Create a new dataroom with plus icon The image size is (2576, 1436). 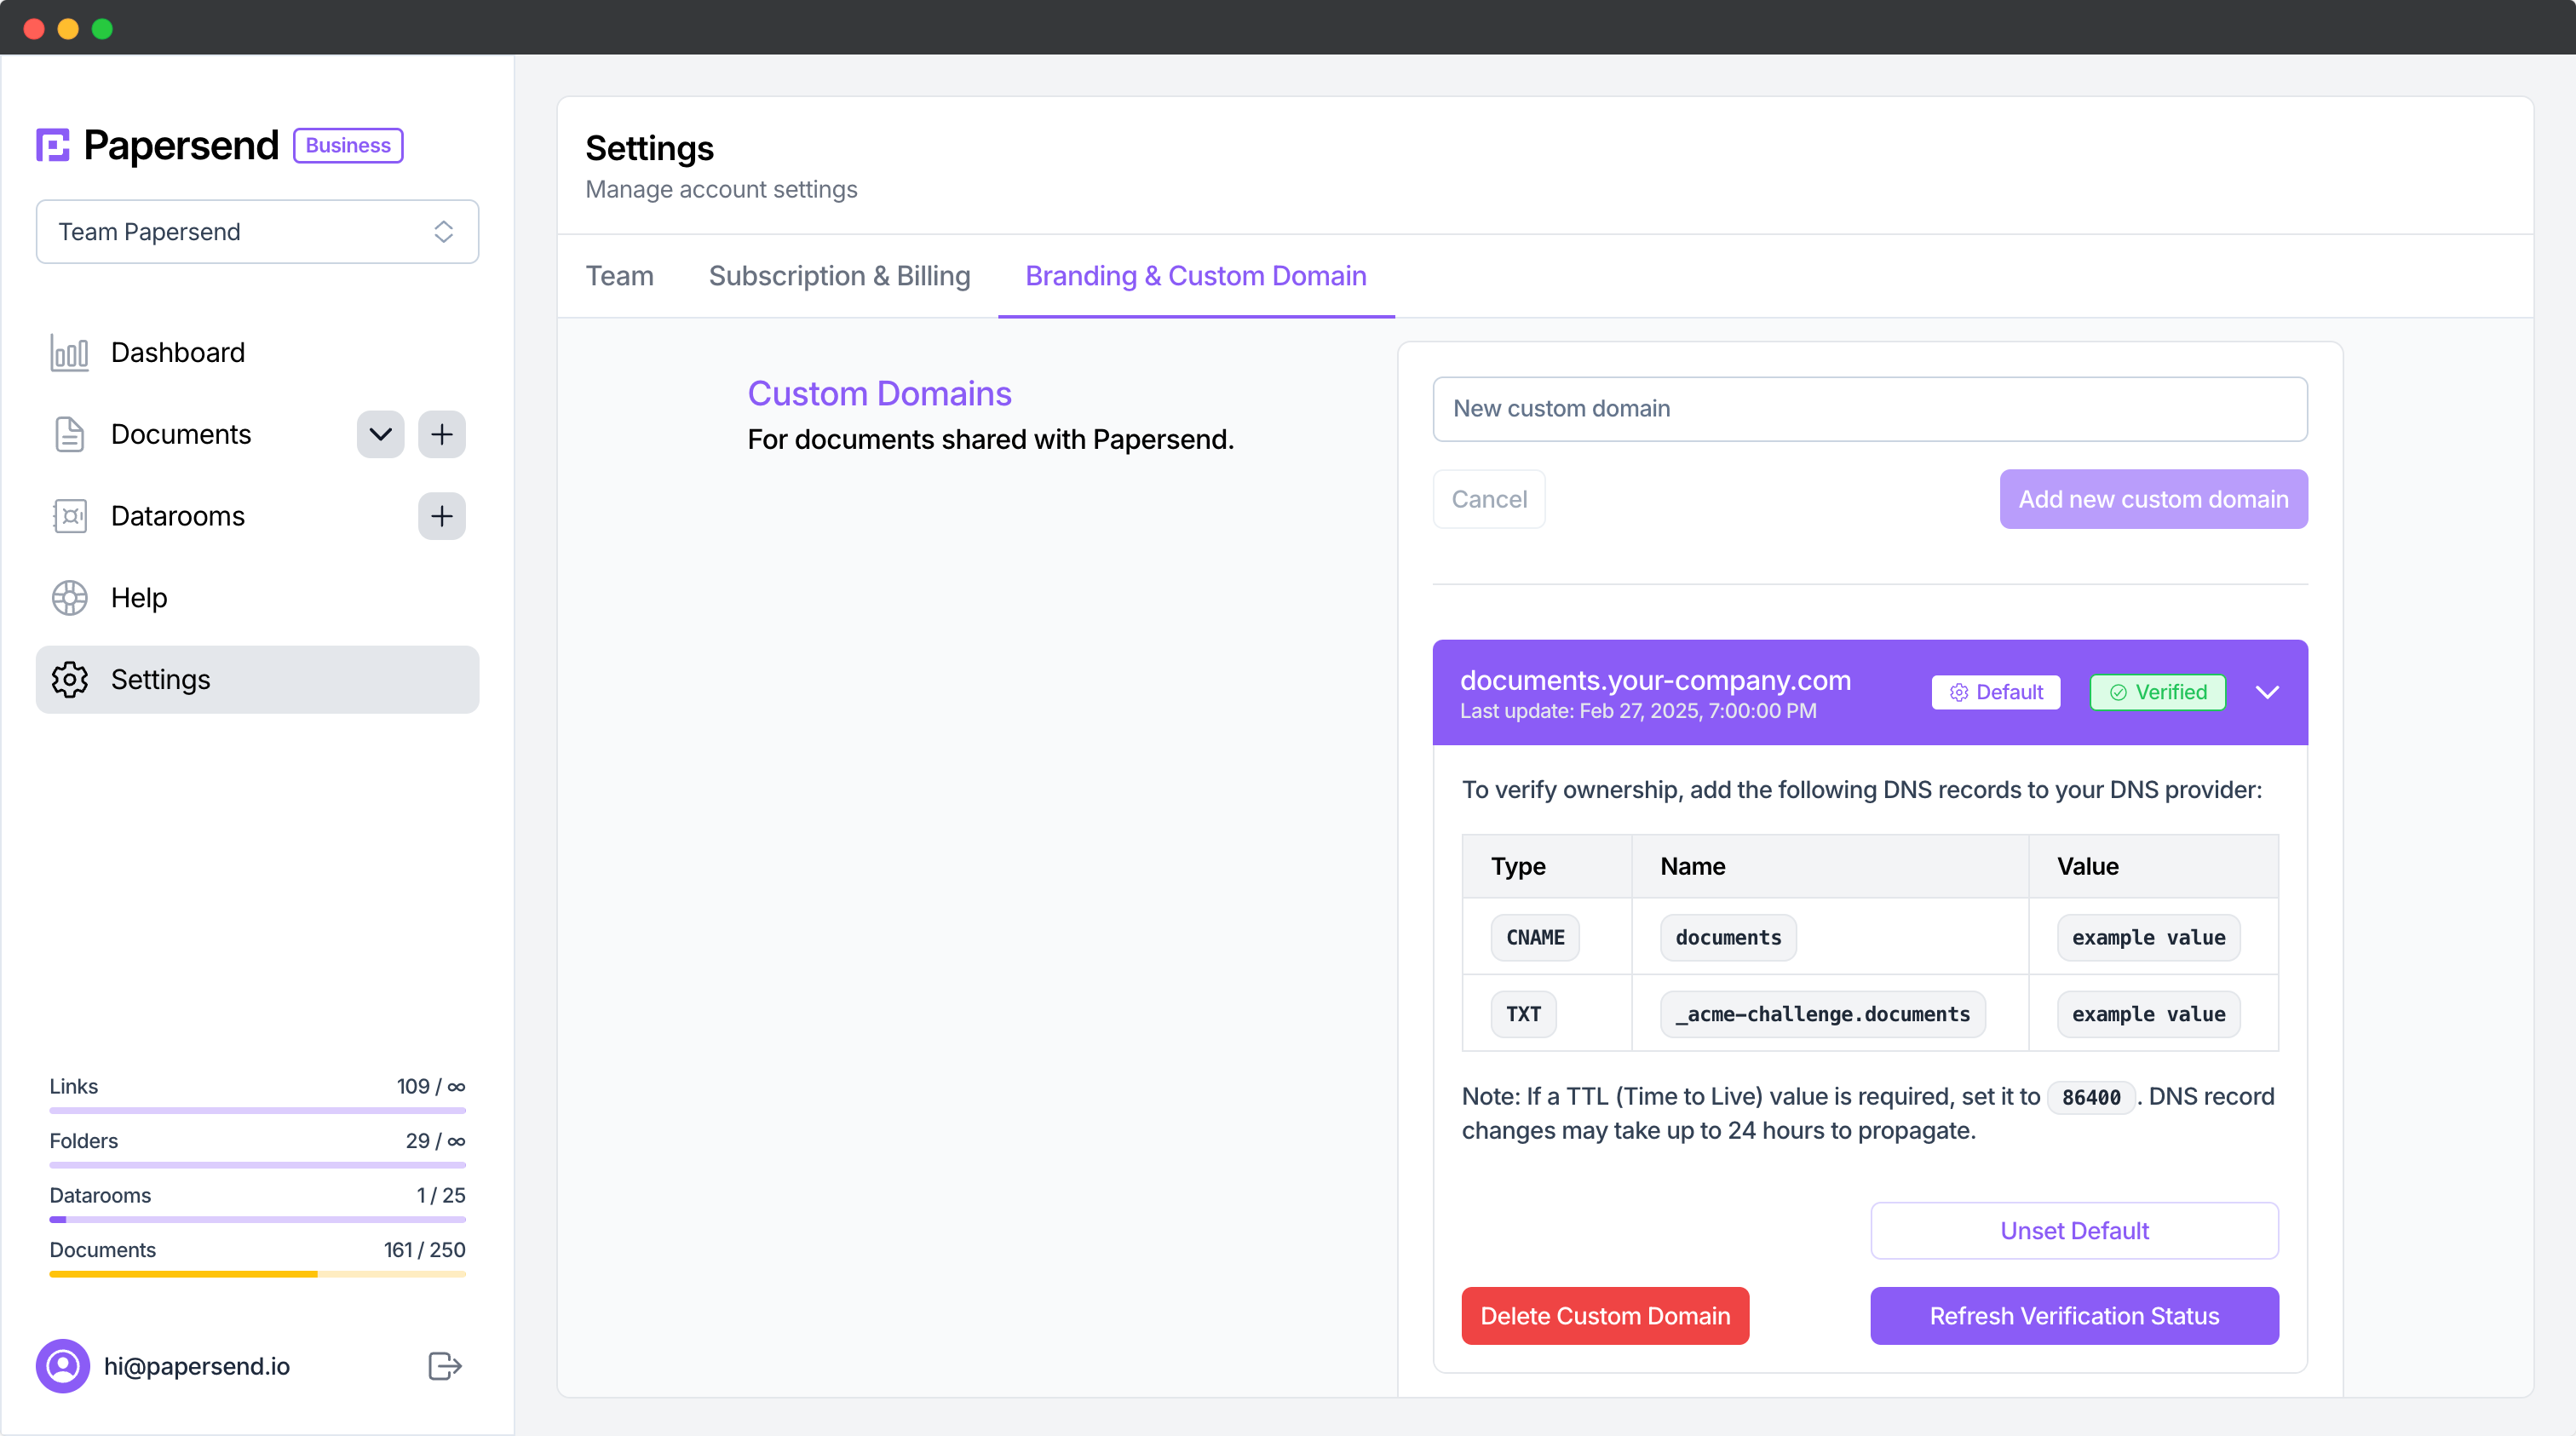(x=441, y=516)
